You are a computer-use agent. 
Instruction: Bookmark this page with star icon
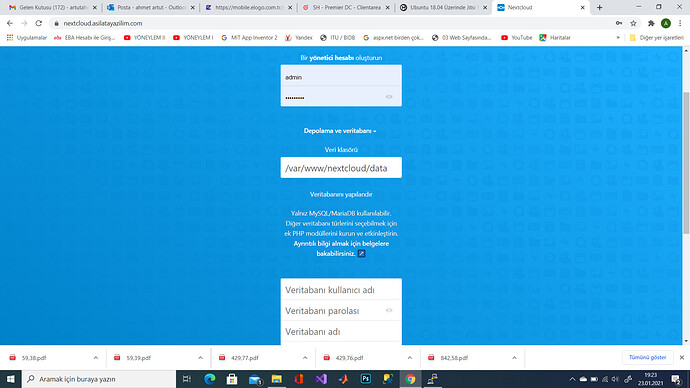tap(633, 23)
